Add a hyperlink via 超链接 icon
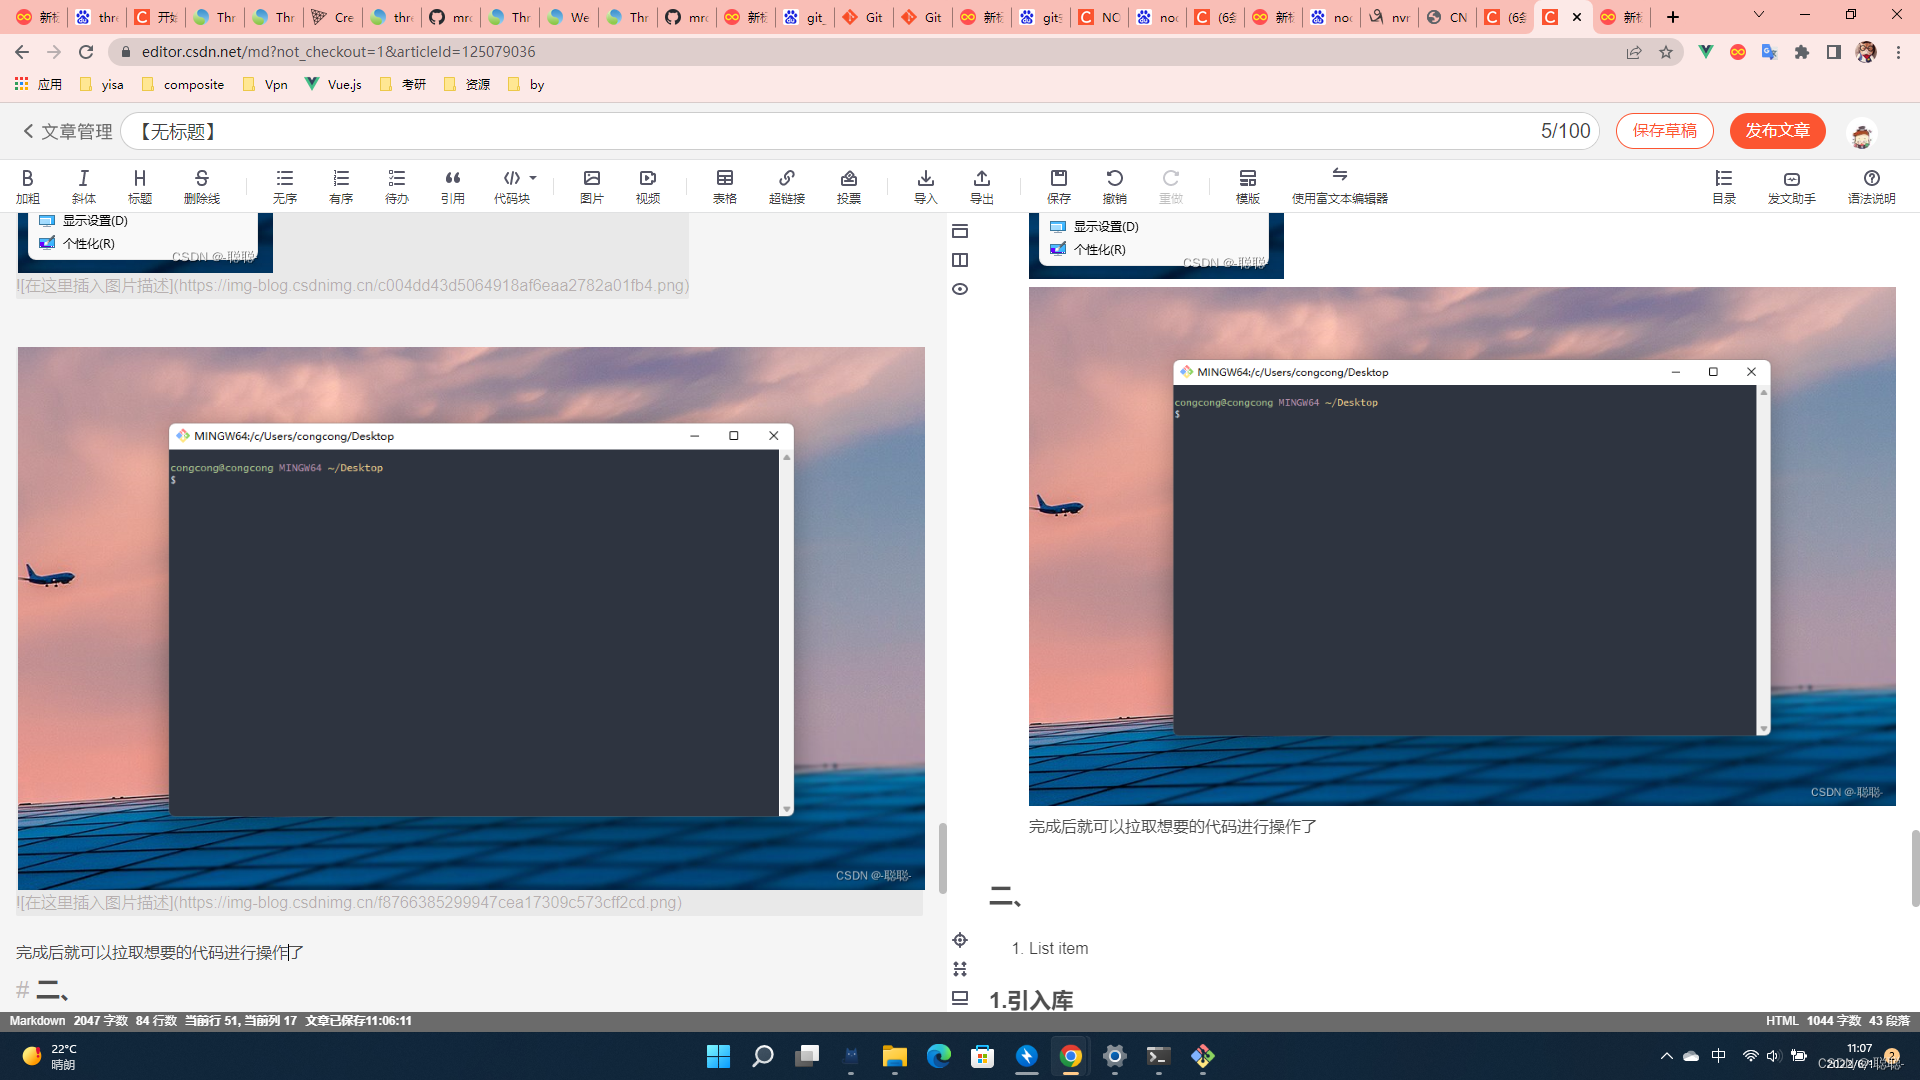This screenshot has width=1920, height=1080. click(786, 186)
